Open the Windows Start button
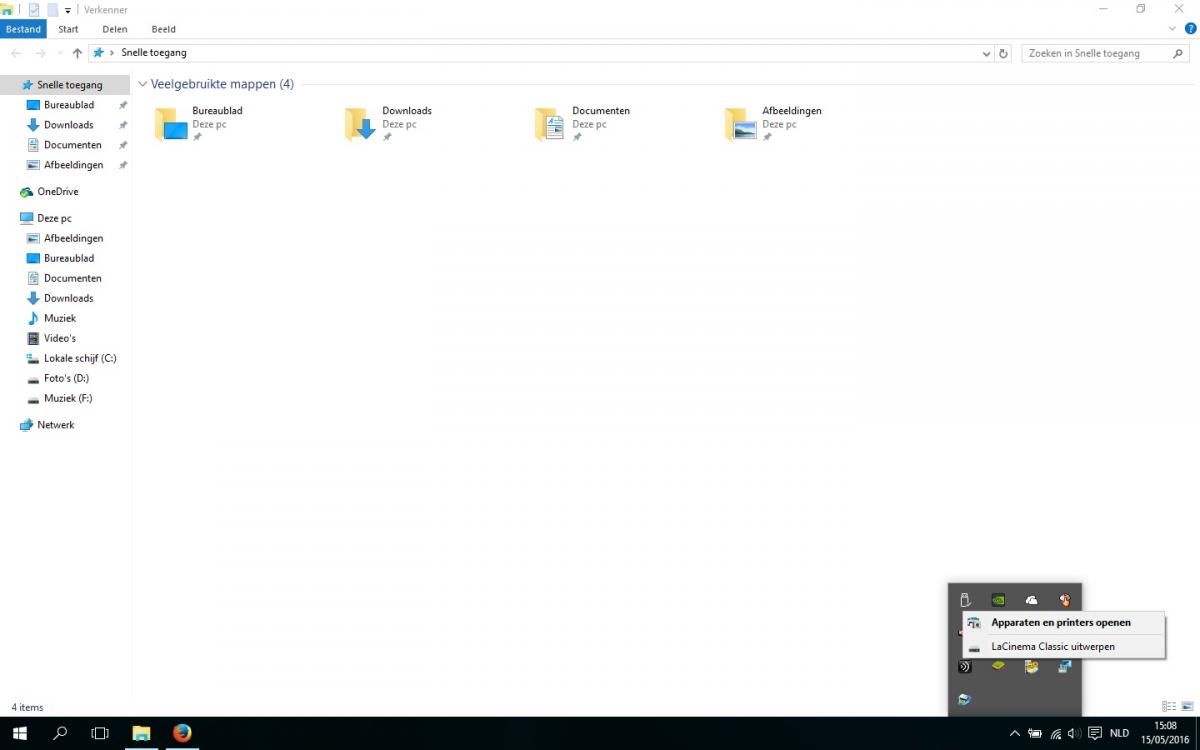This screenshot has height=750, width=1200. point(19,733)
